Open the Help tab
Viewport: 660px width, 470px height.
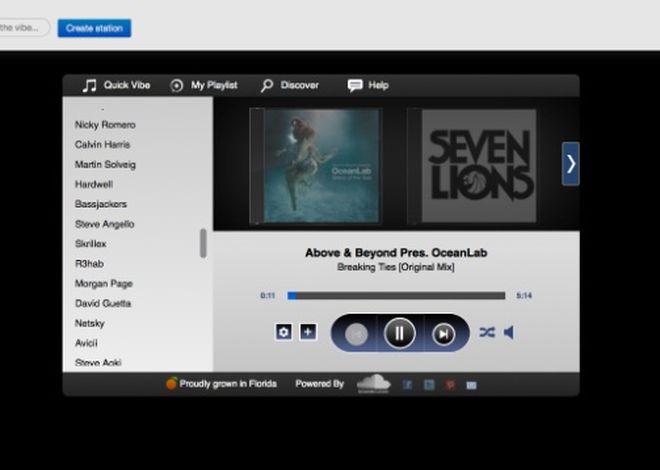[368, 85]
